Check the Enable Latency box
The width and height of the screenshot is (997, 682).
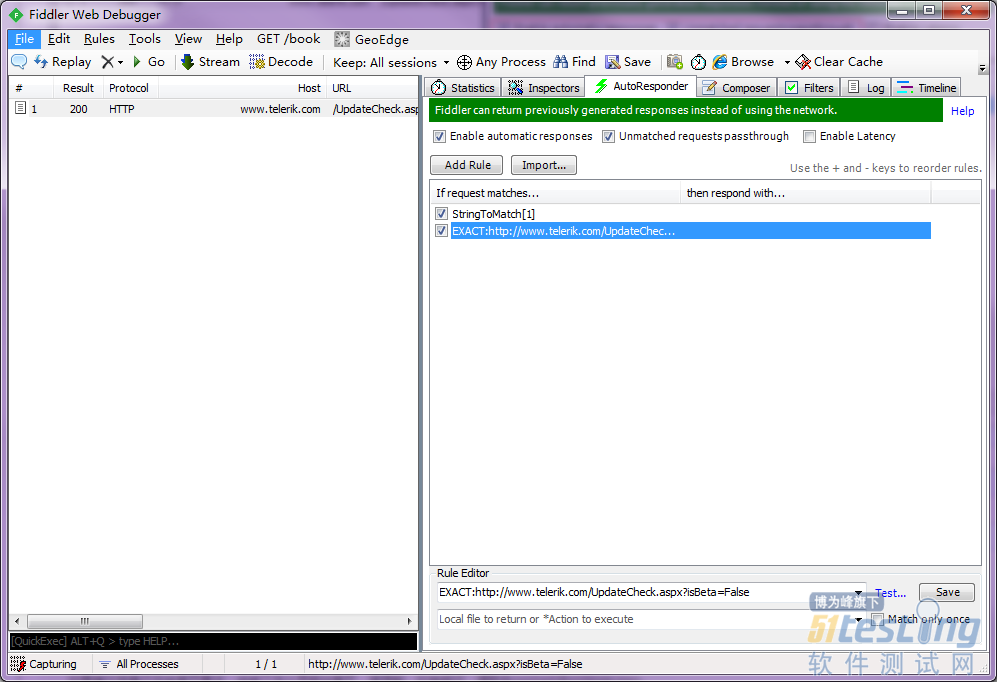coord(809,136)
